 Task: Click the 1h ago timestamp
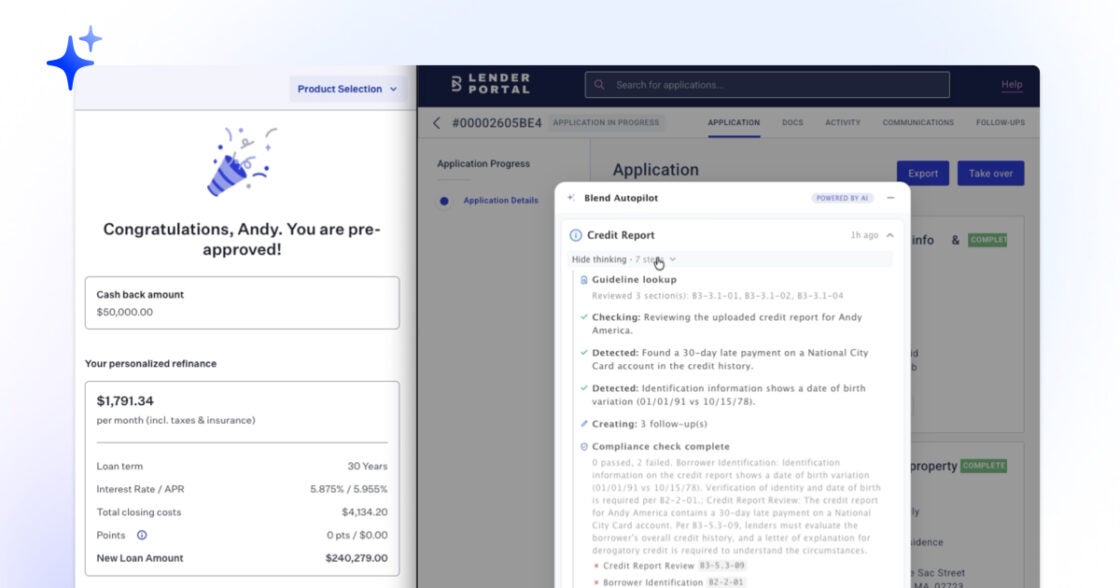(864, 235)
